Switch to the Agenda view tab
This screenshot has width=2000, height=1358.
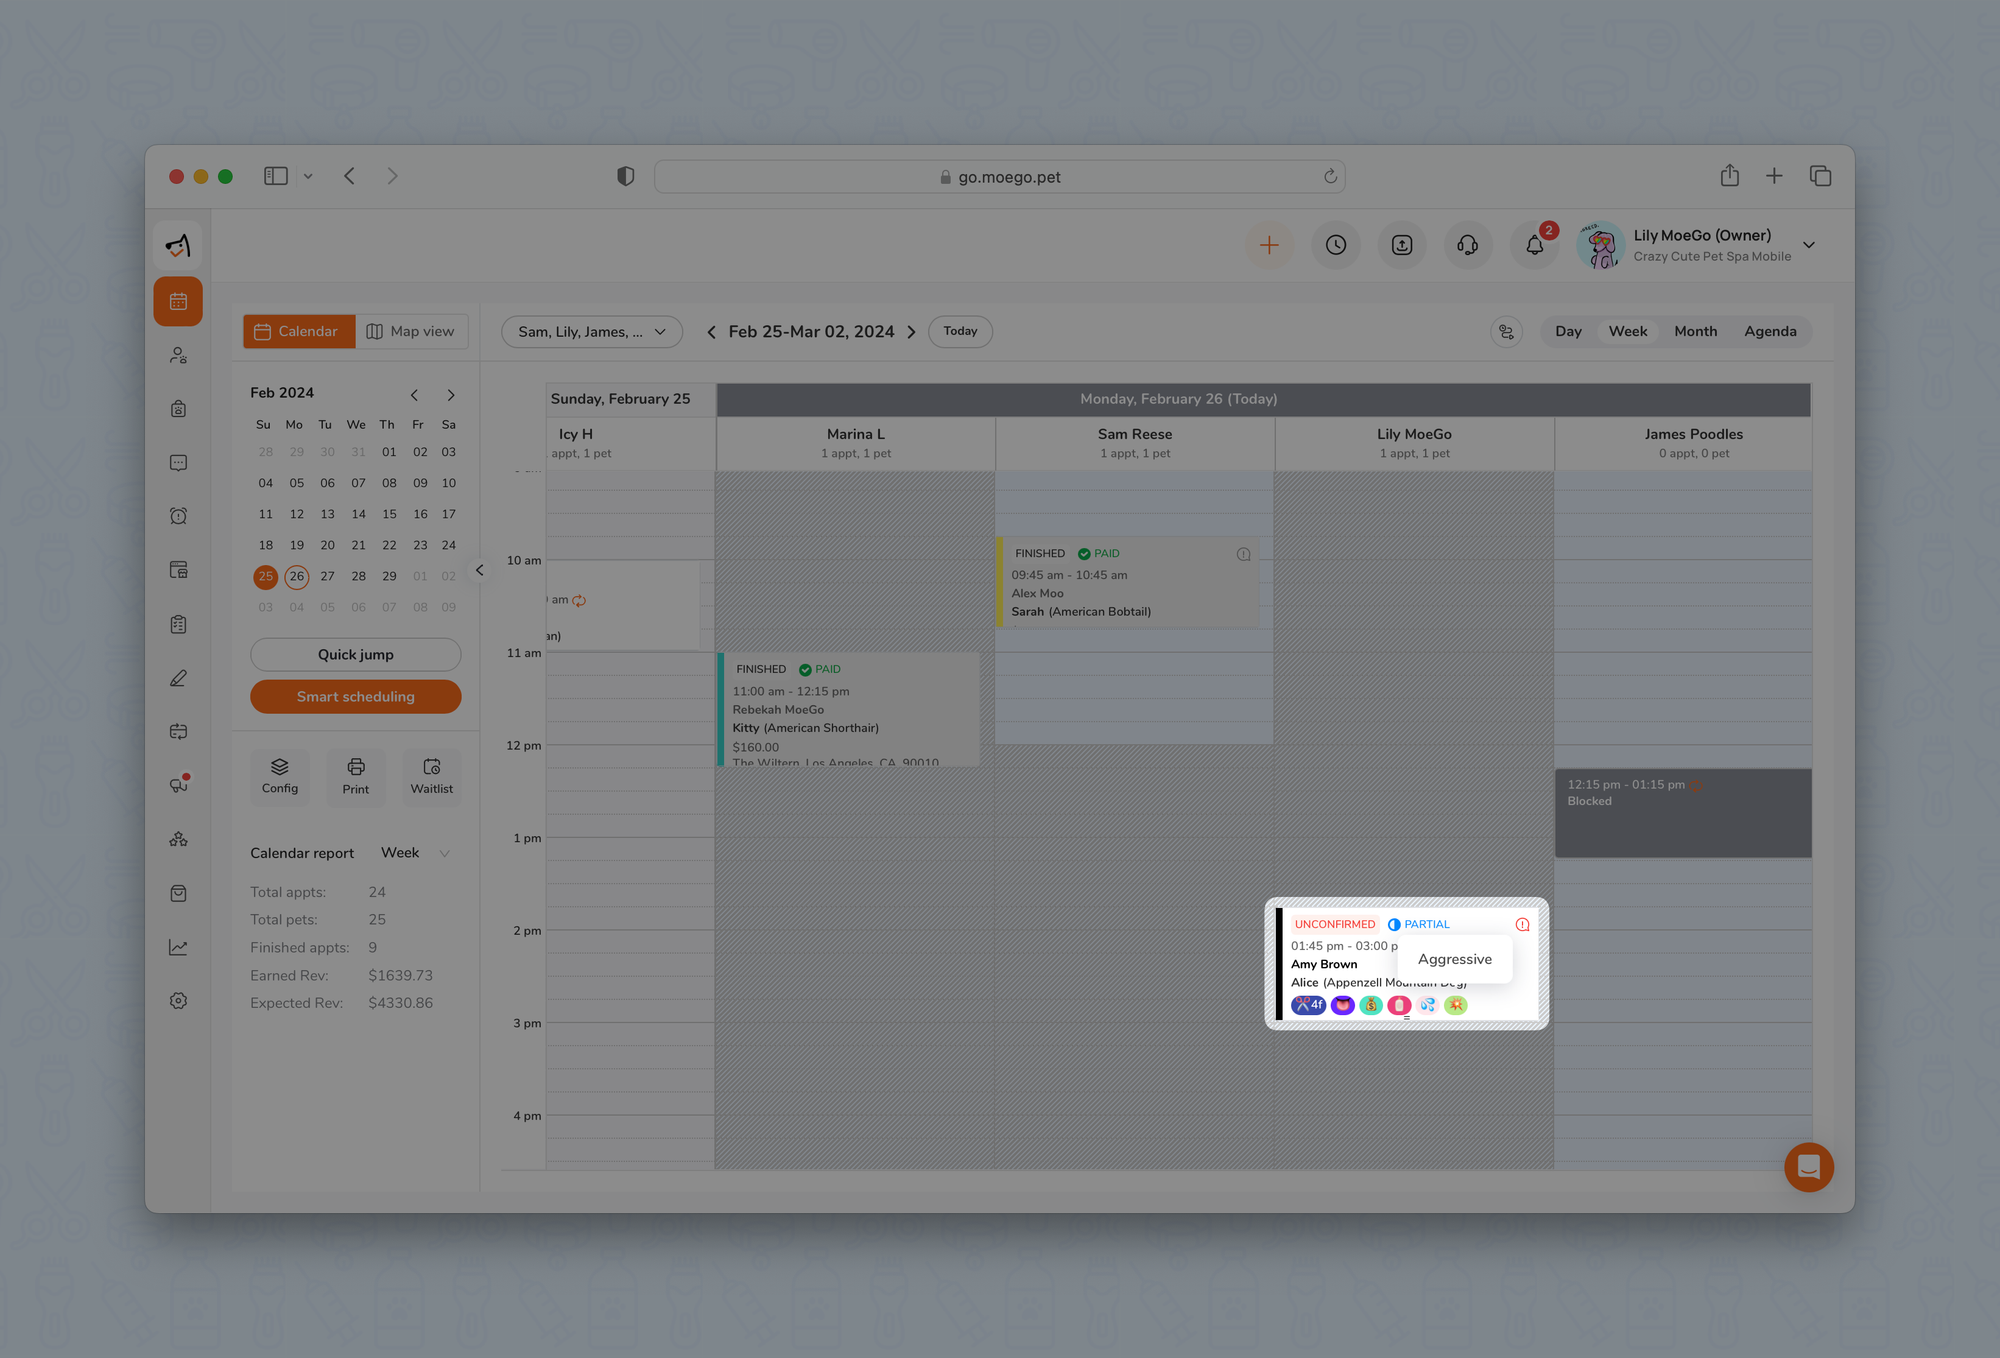coord(1770,331)
